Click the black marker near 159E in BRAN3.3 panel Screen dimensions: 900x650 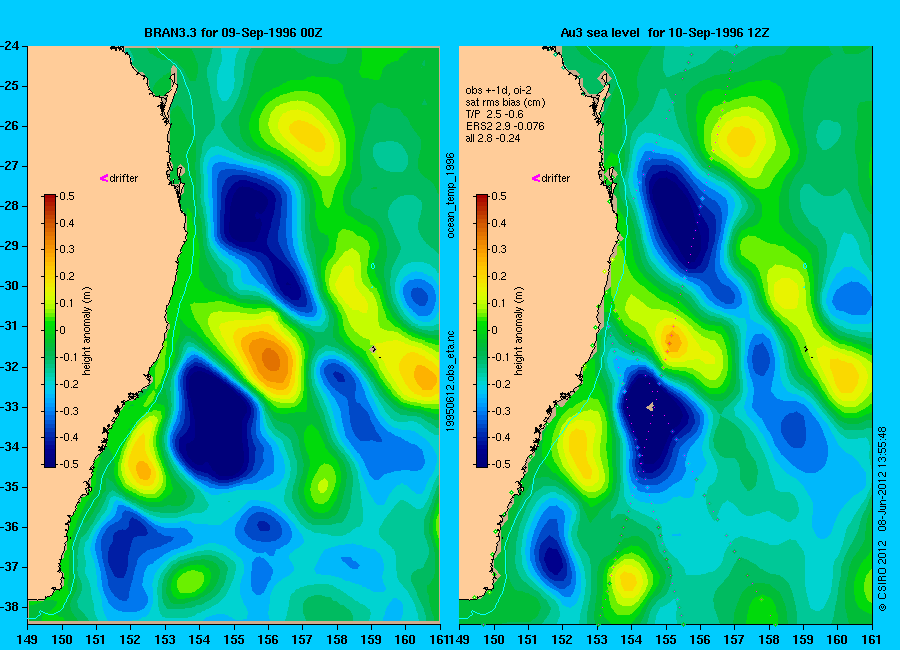click(x=374, y=350)
